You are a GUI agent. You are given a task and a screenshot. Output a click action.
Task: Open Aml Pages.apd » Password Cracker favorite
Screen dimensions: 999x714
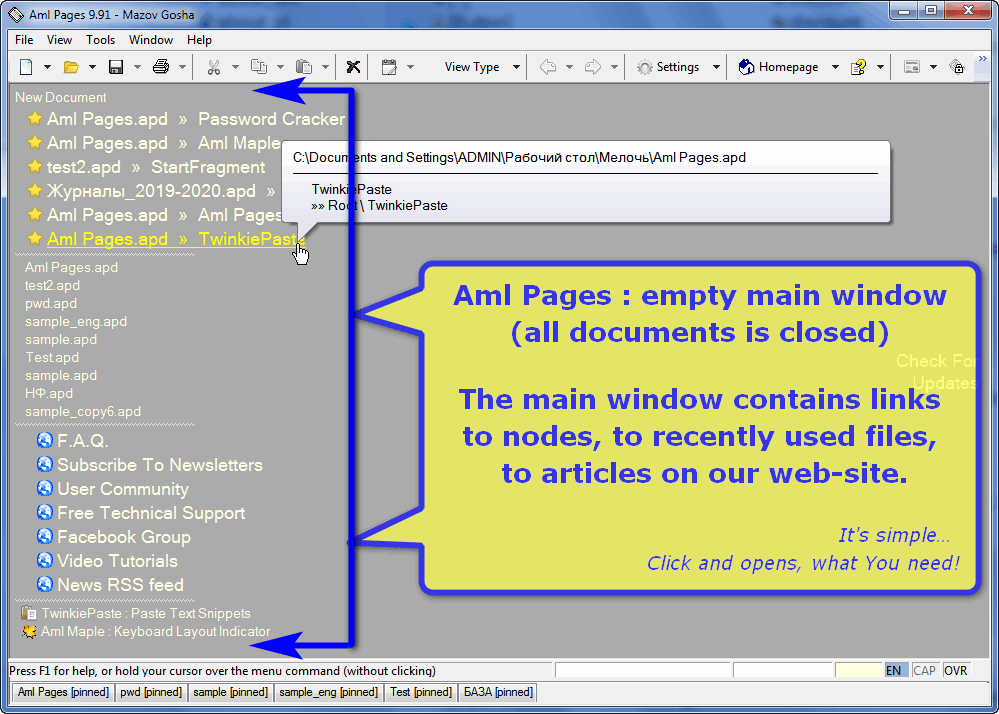pos(196,118)
